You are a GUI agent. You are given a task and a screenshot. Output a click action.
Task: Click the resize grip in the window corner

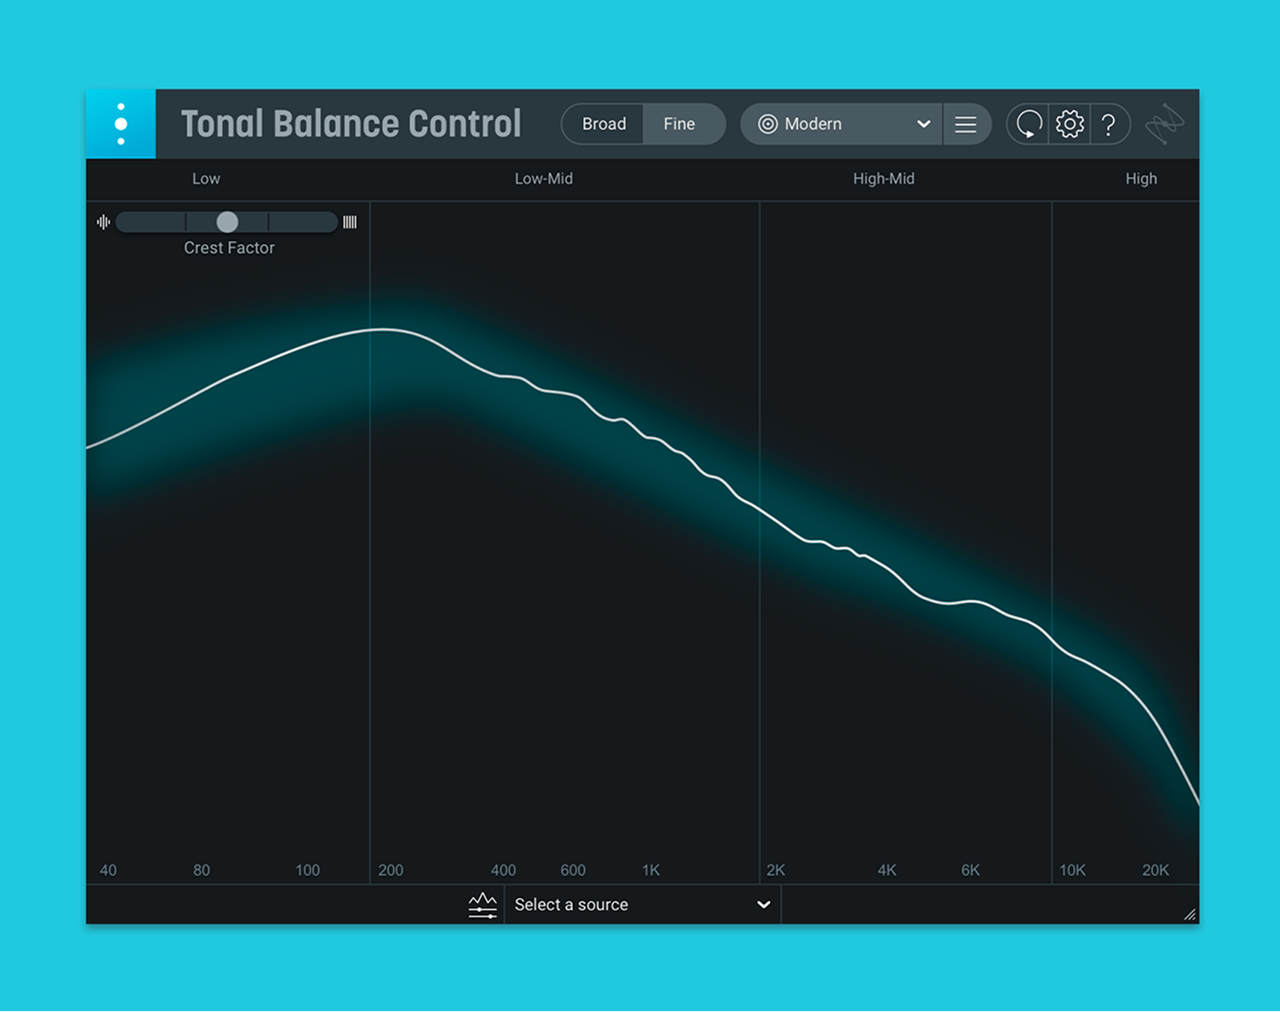pos(1190,914)
